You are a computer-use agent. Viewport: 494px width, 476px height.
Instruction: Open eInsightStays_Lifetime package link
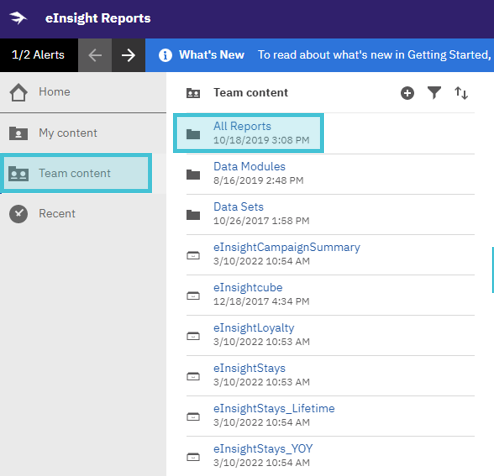coord(274,409)
